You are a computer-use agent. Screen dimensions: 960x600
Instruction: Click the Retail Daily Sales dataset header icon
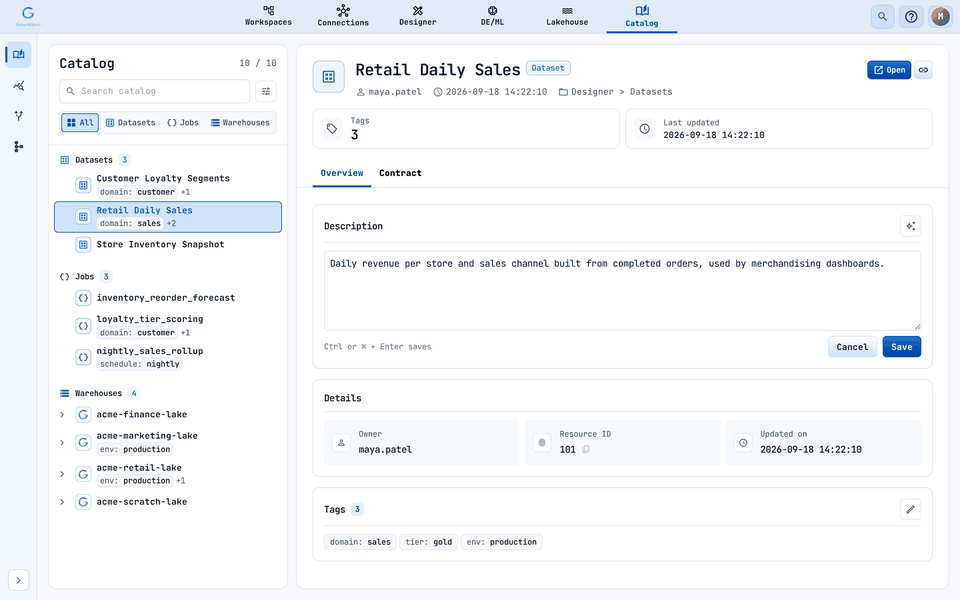tap(329, 77)
